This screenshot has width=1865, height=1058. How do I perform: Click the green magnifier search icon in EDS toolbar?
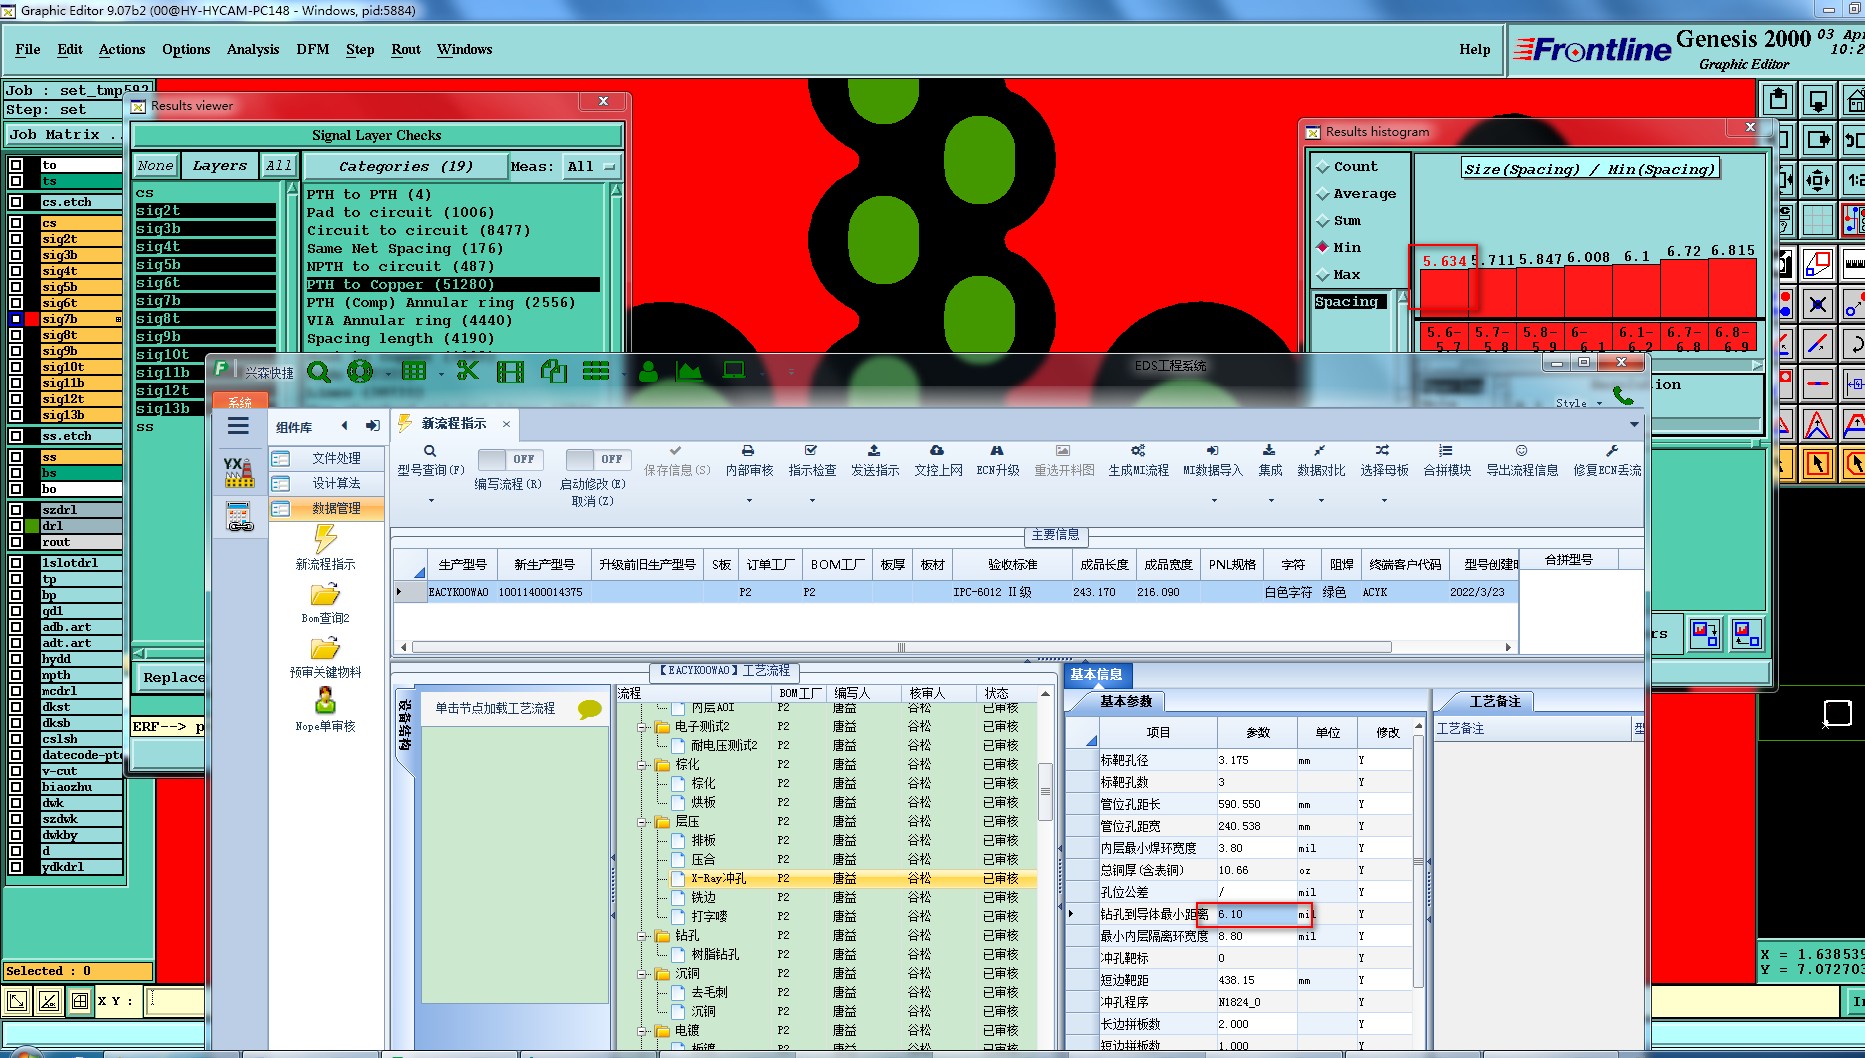tap(319, 372)
